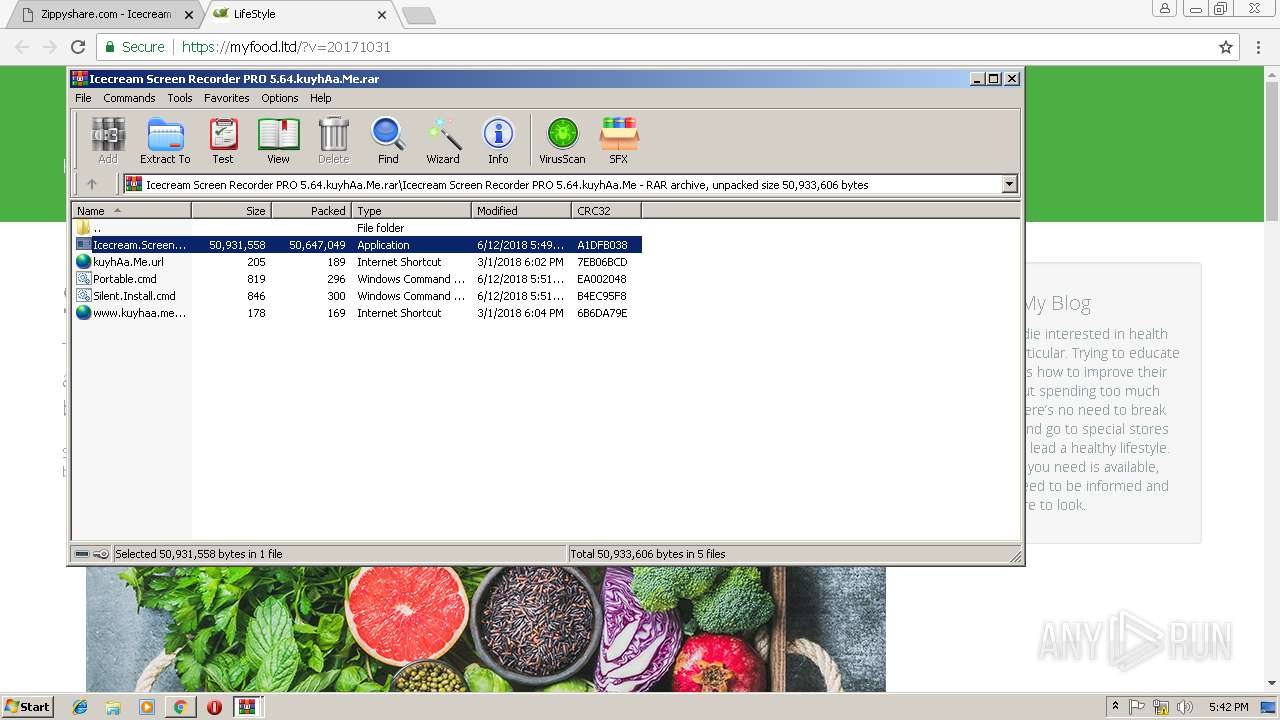Click the Silent.Install.cmd file icon
1280x720 pixels.
pos(83,296)
